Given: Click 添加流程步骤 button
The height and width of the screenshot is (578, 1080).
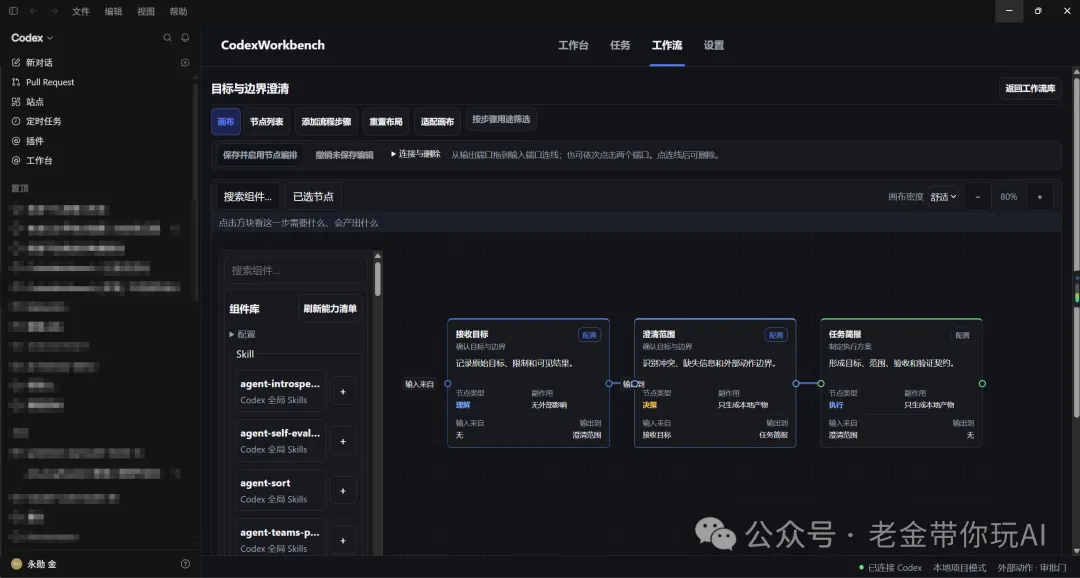Looking at the screenshot, I should pos(326,121).
